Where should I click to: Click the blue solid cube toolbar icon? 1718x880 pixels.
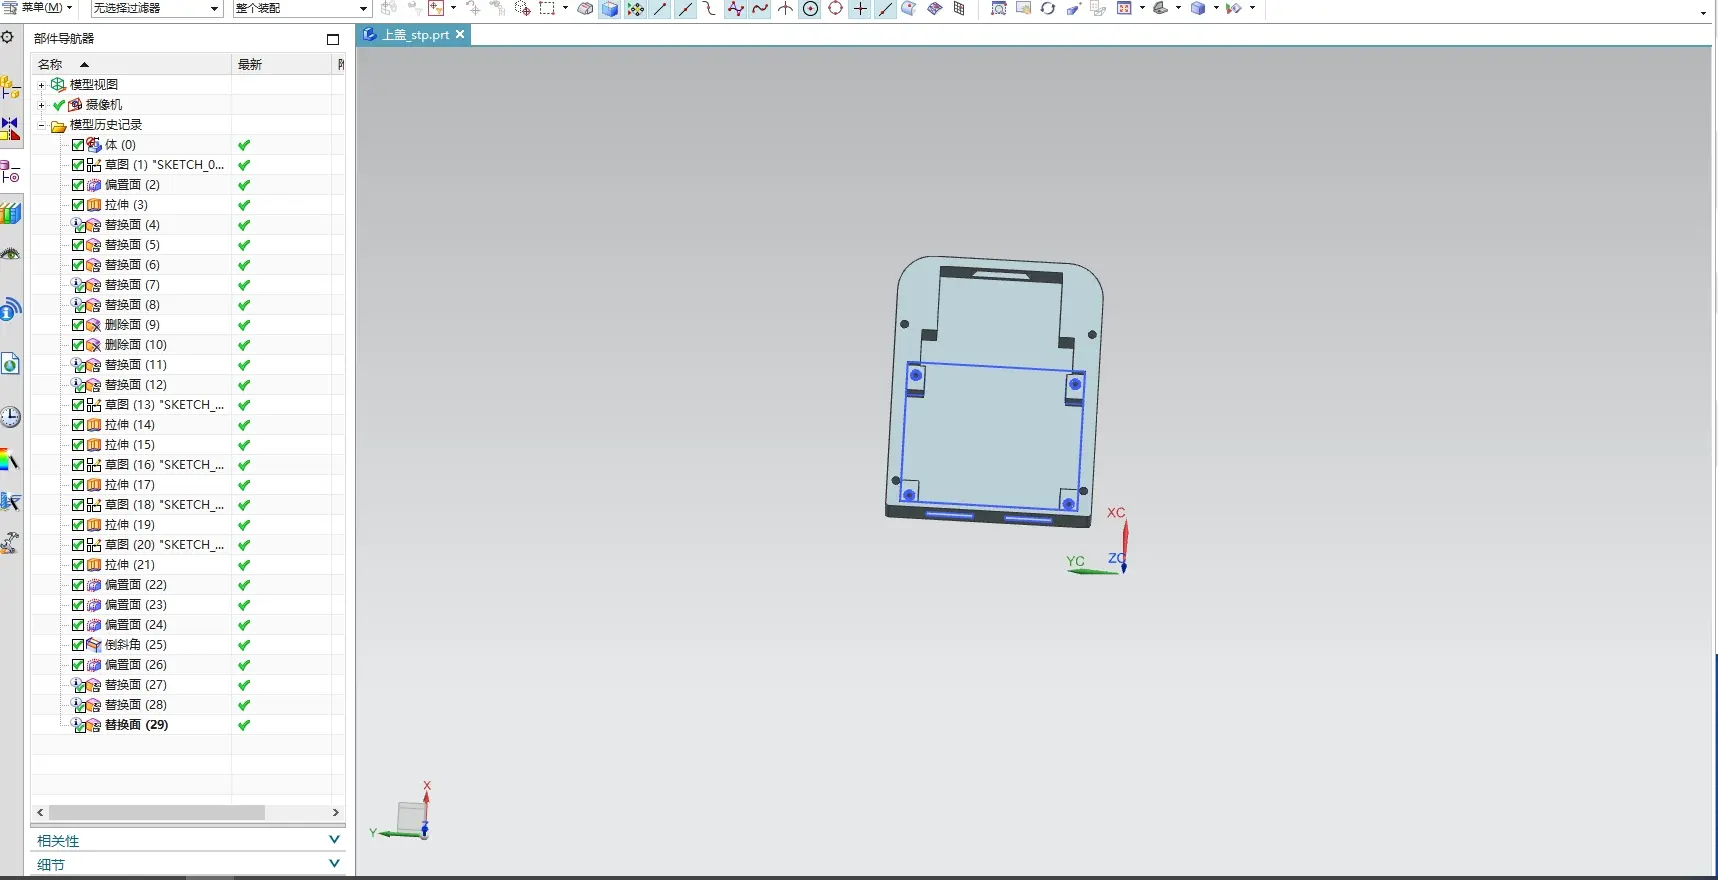click(610, 9)
